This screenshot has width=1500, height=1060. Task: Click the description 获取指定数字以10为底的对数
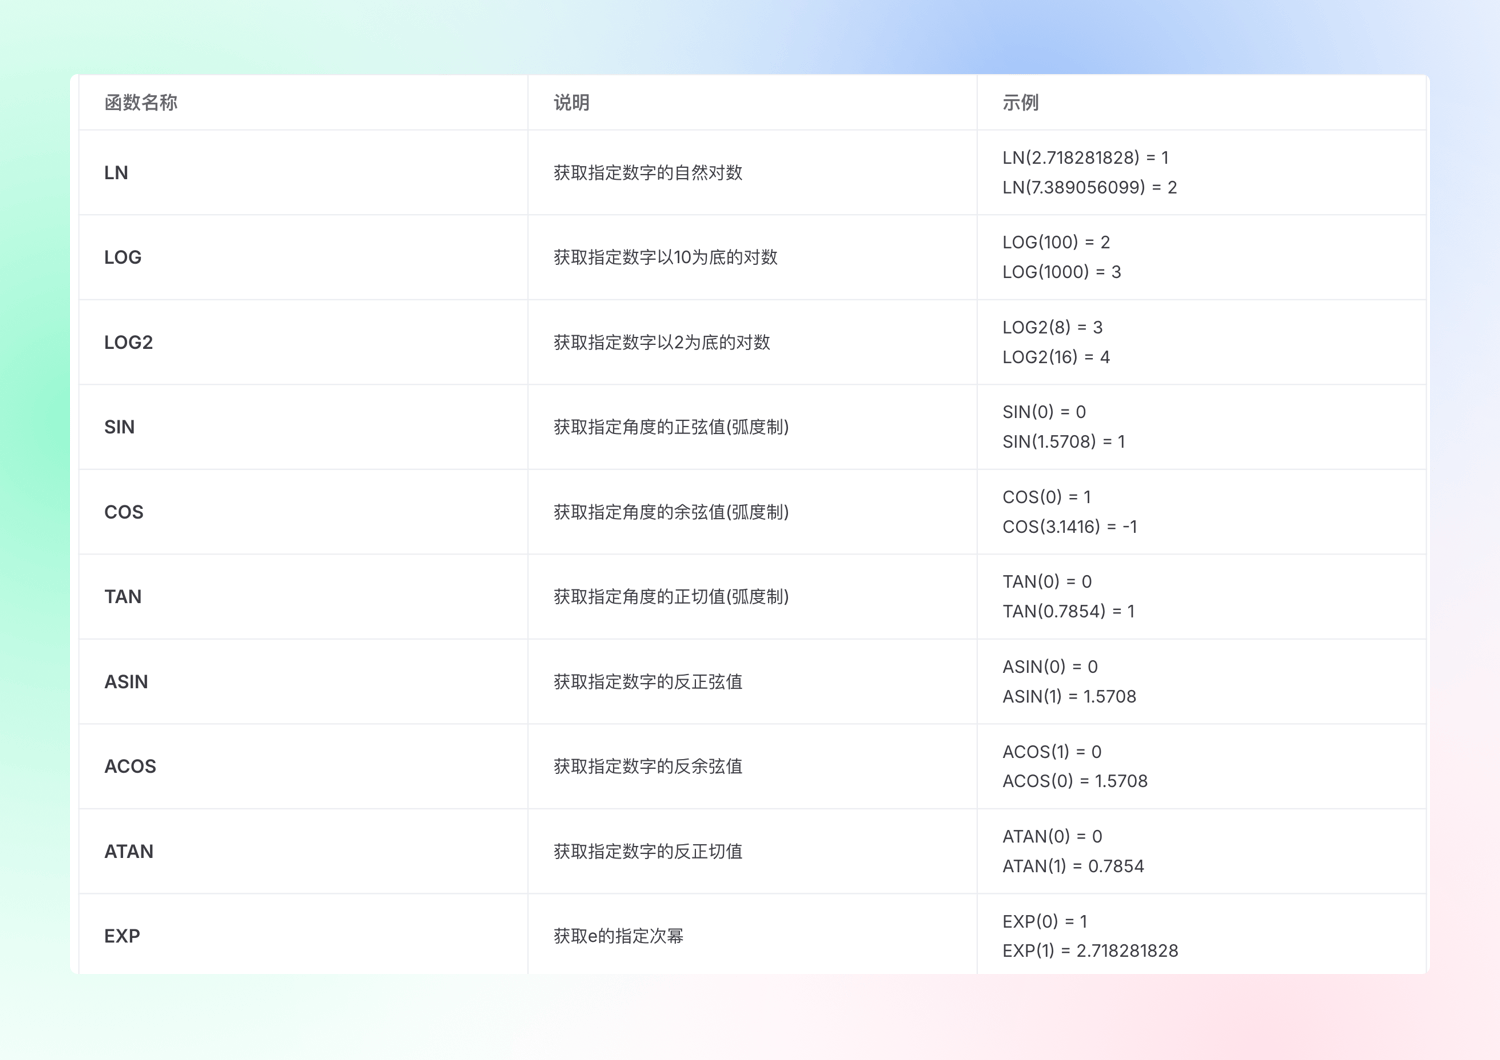pyautogui.click(x=665, y=258)
